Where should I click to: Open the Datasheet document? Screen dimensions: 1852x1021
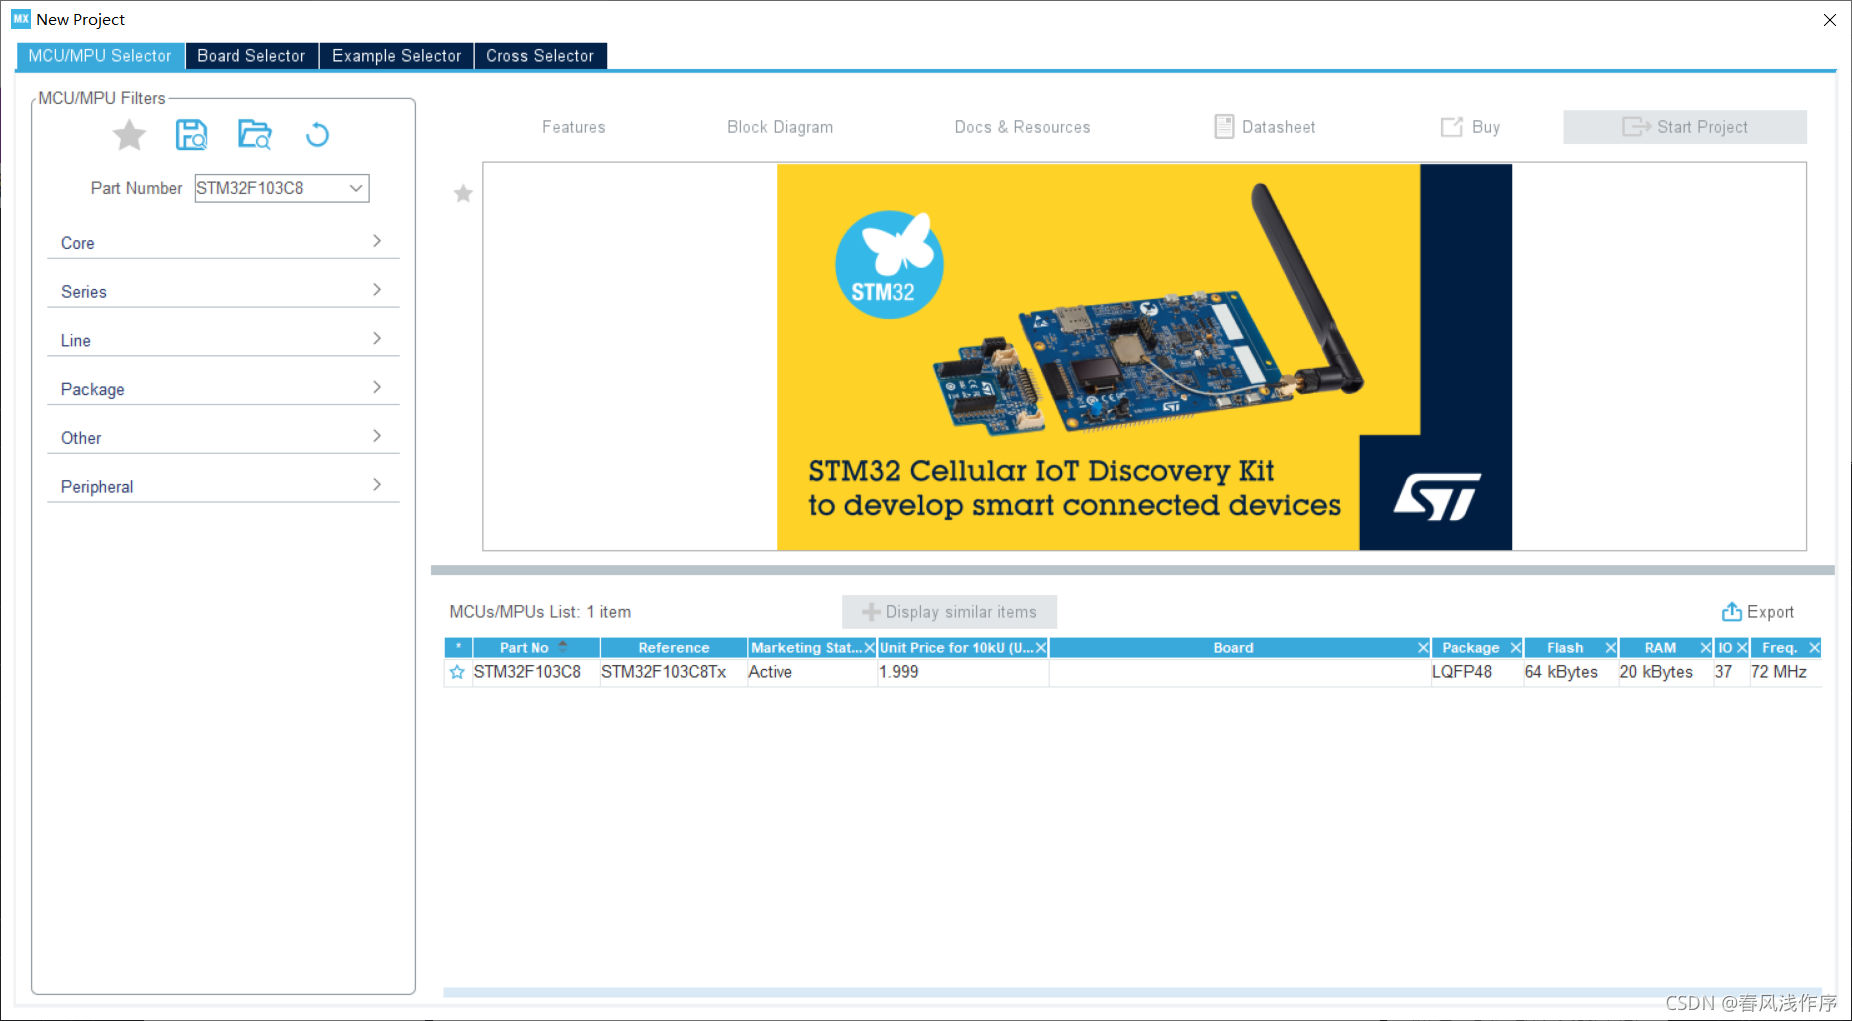[1264, 127]
